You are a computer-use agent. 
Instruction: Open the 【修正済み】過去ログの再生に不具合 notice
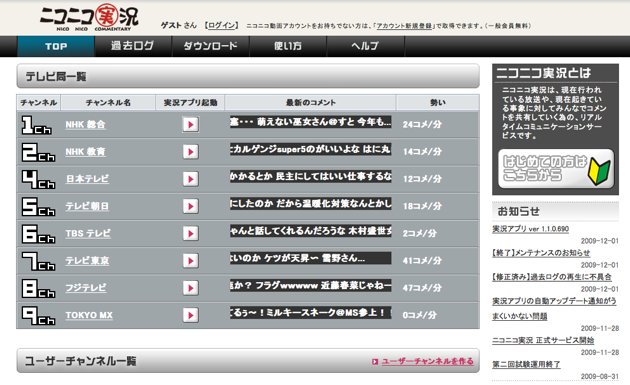tap(552, 277)
